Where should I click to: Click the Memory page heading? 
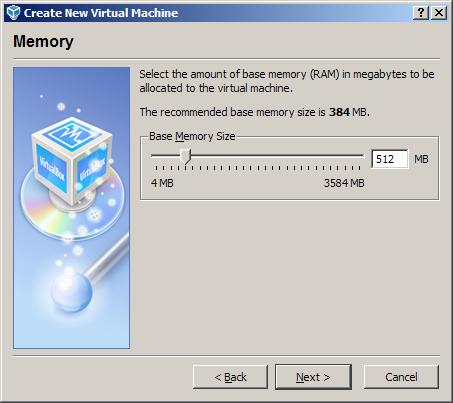point(43,42)
